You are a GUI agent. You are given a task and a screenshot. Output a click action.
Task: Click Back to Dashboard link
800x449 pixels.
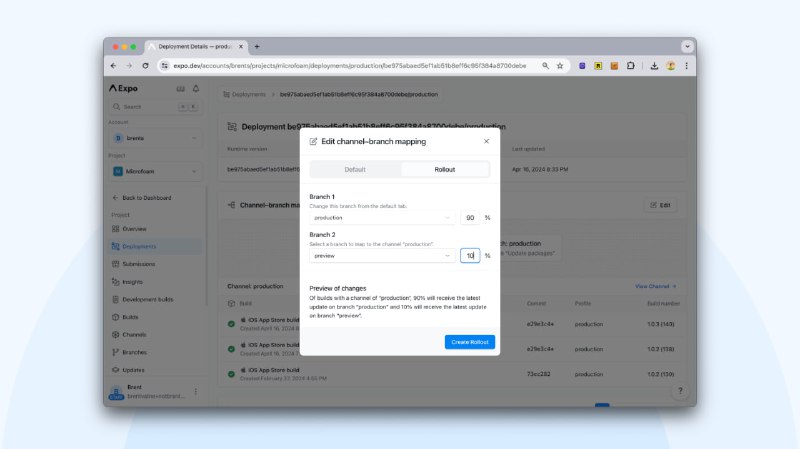point(142,197)
